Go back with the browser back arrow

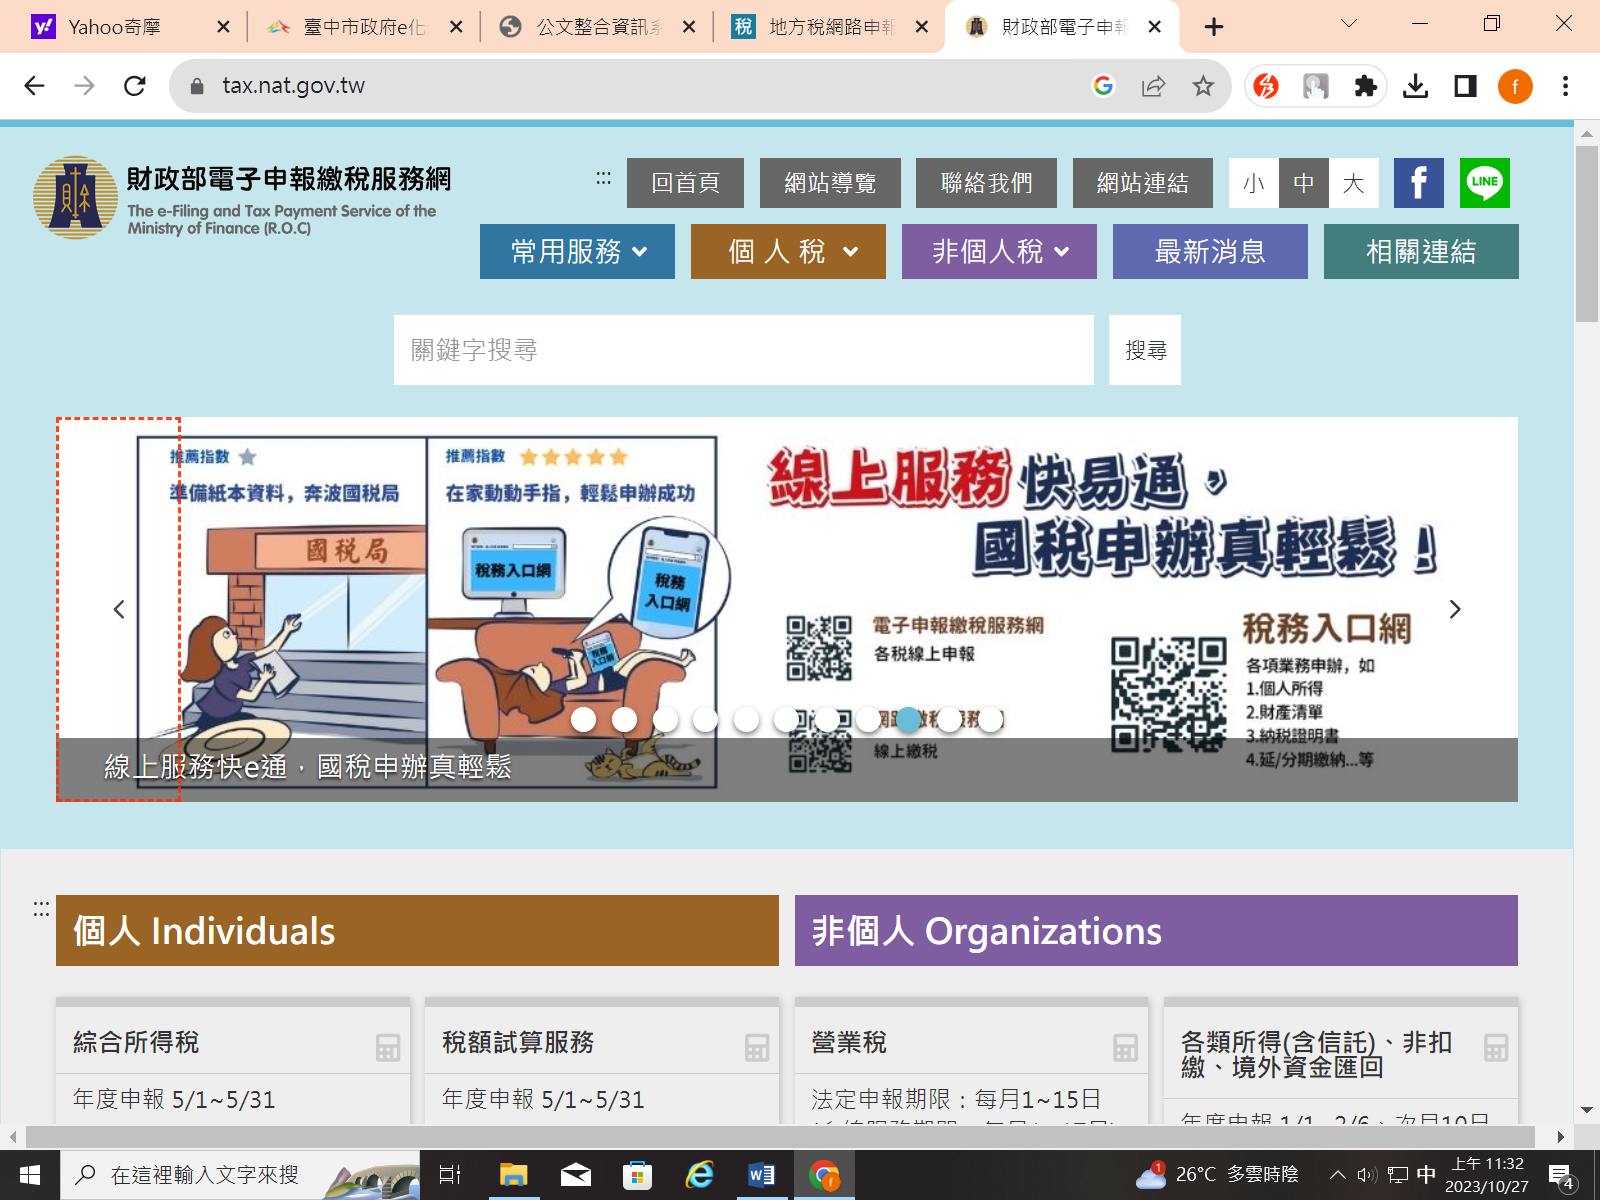(x=35, y=86)
